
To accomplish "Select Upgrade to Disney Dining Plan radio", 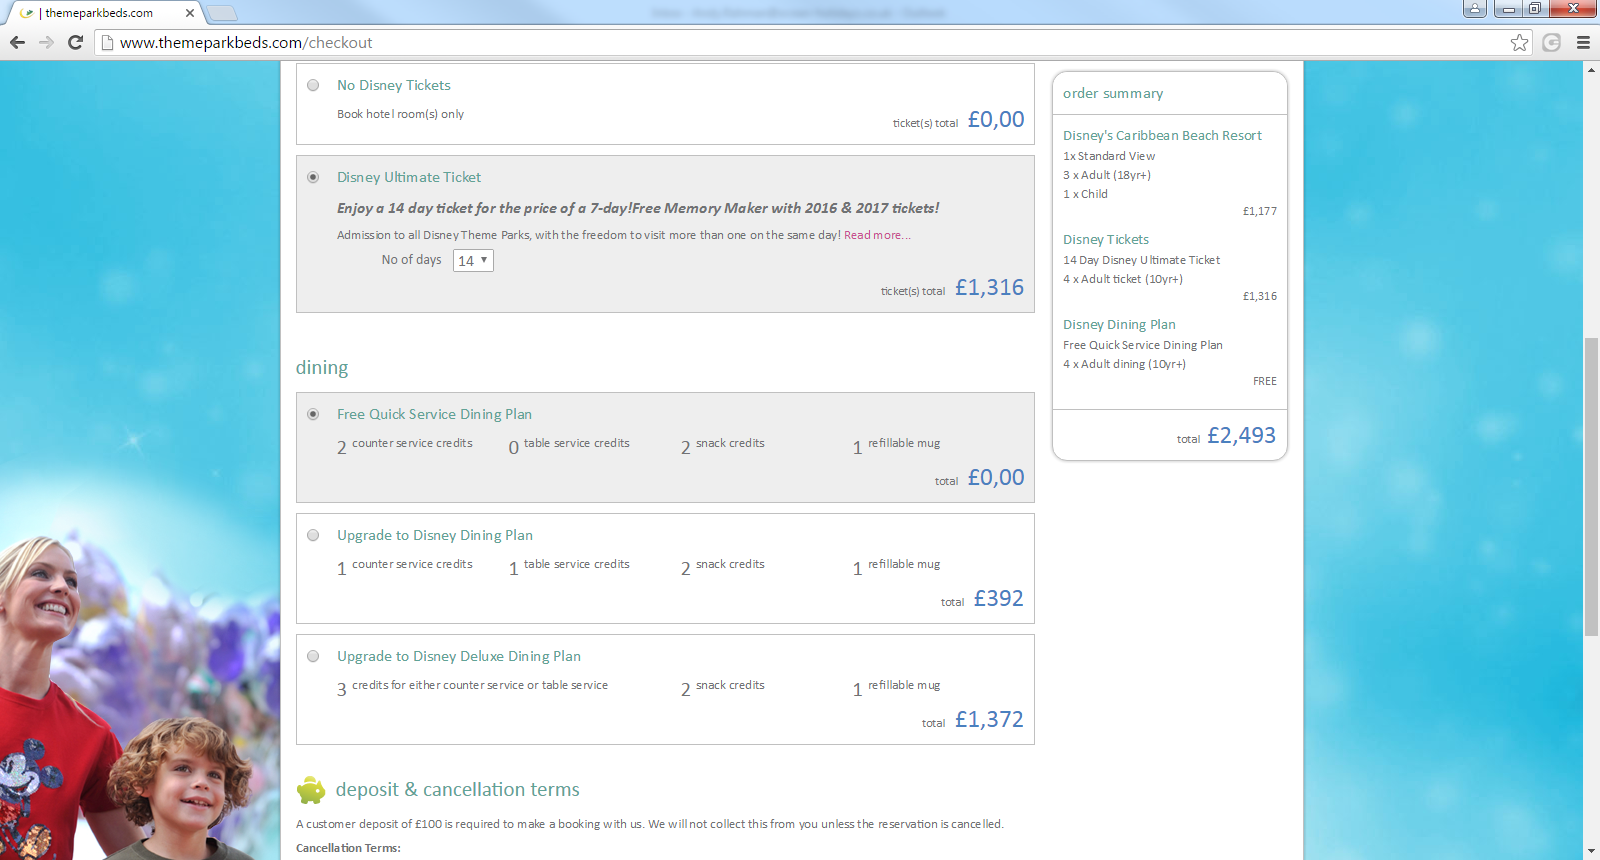I will pos(313,535).
